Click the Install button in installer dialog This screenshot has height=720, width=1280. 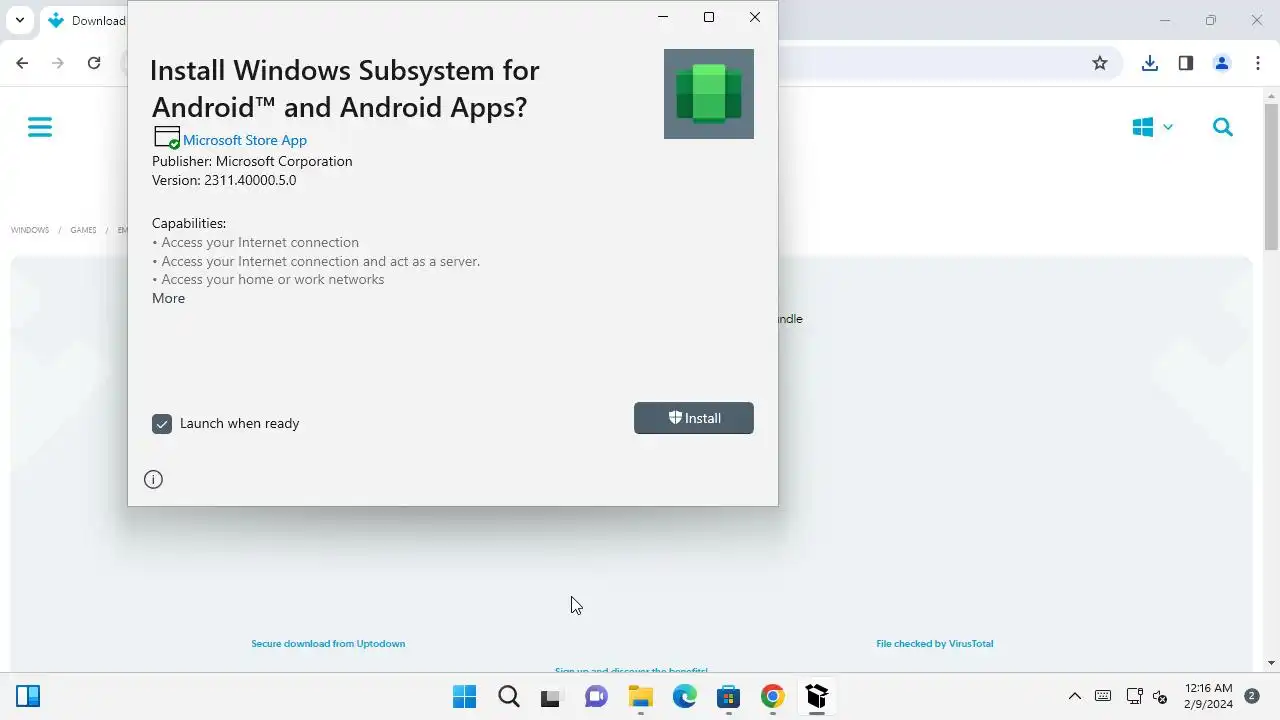pos(693,418)
